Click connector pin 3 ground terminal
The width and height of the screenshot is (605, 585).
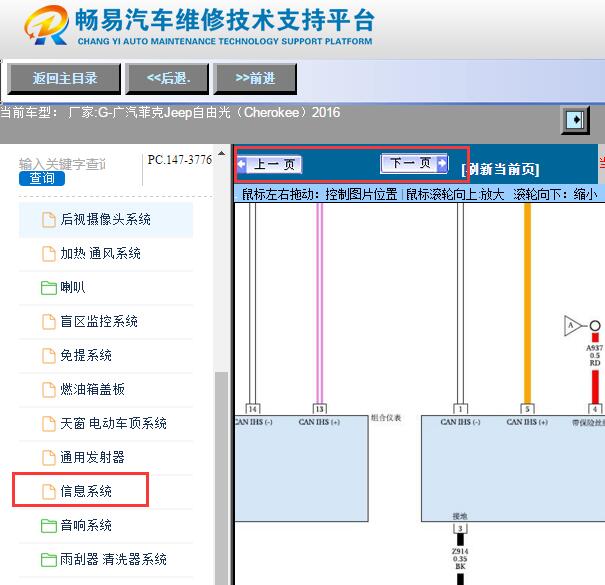[460, 528]
